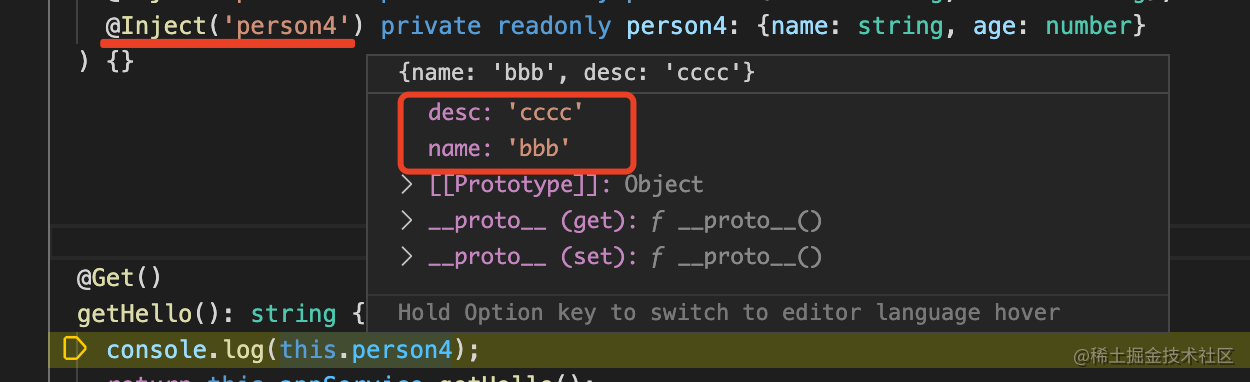Expand the __proto__ (set) chevron

pyautogui.click(x=406, y=257)
